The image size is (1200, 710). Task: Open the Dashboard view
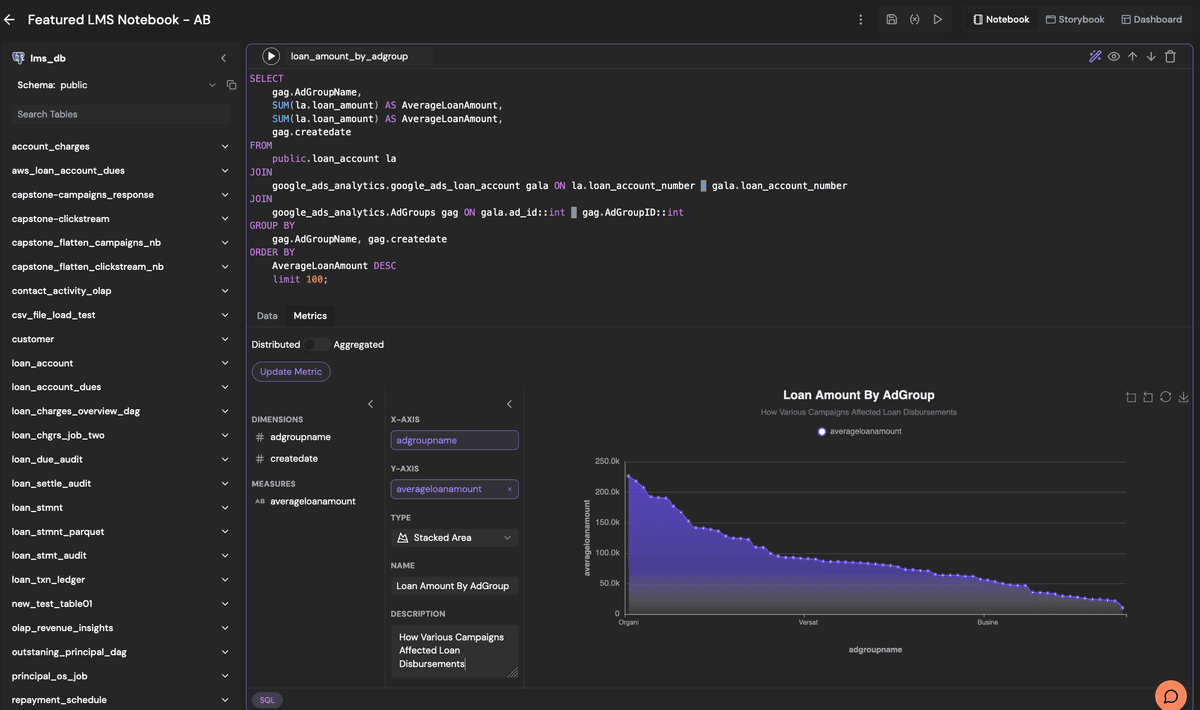coord(1151,19)
